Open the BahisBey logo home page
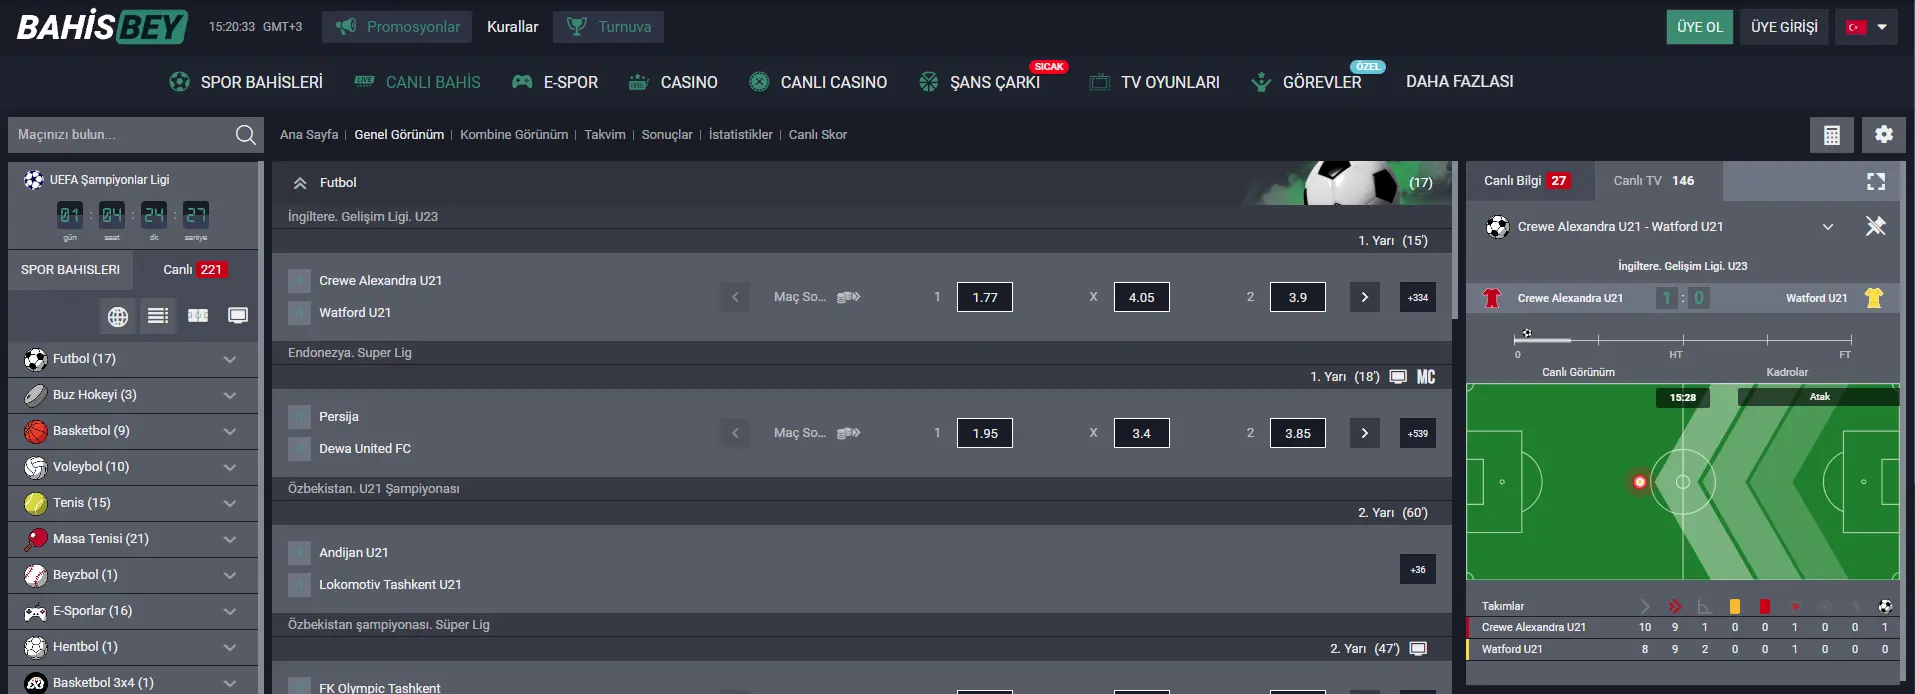Image resolution: width=1915 pixels, height=694 pixels. (x=102, y=27)
